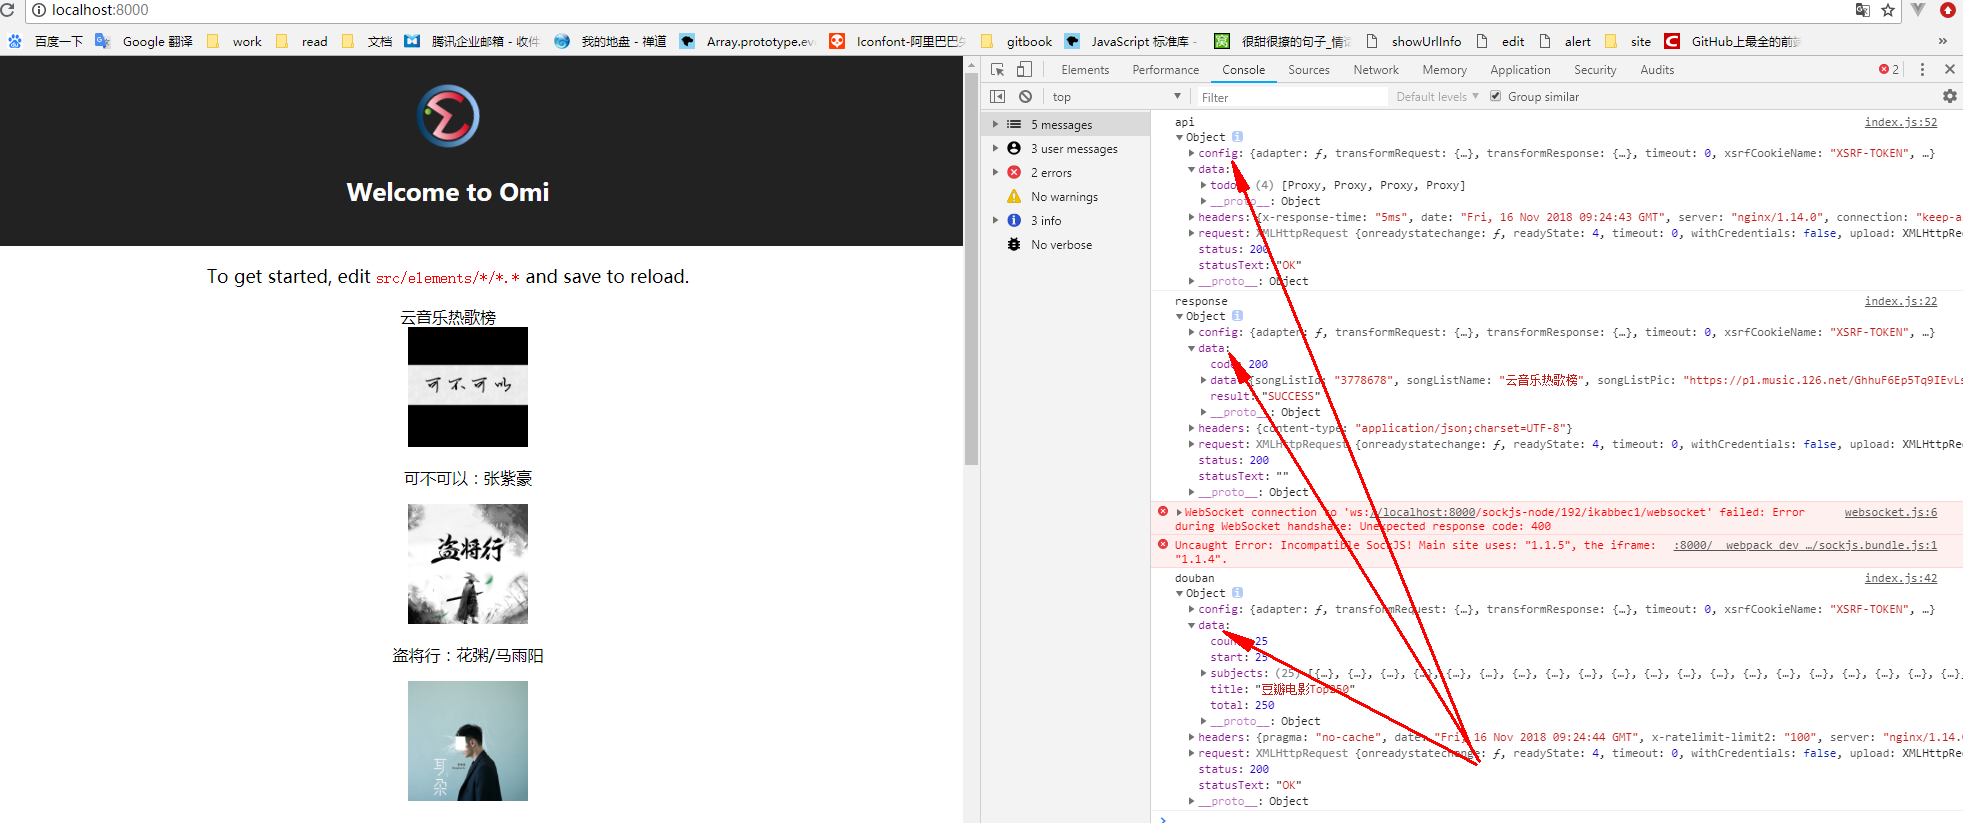This screenshot has width=1963, height=823.
Task: Open Iconfont-阿里巴巴 bookmark
Action: (x=897, y=41)
